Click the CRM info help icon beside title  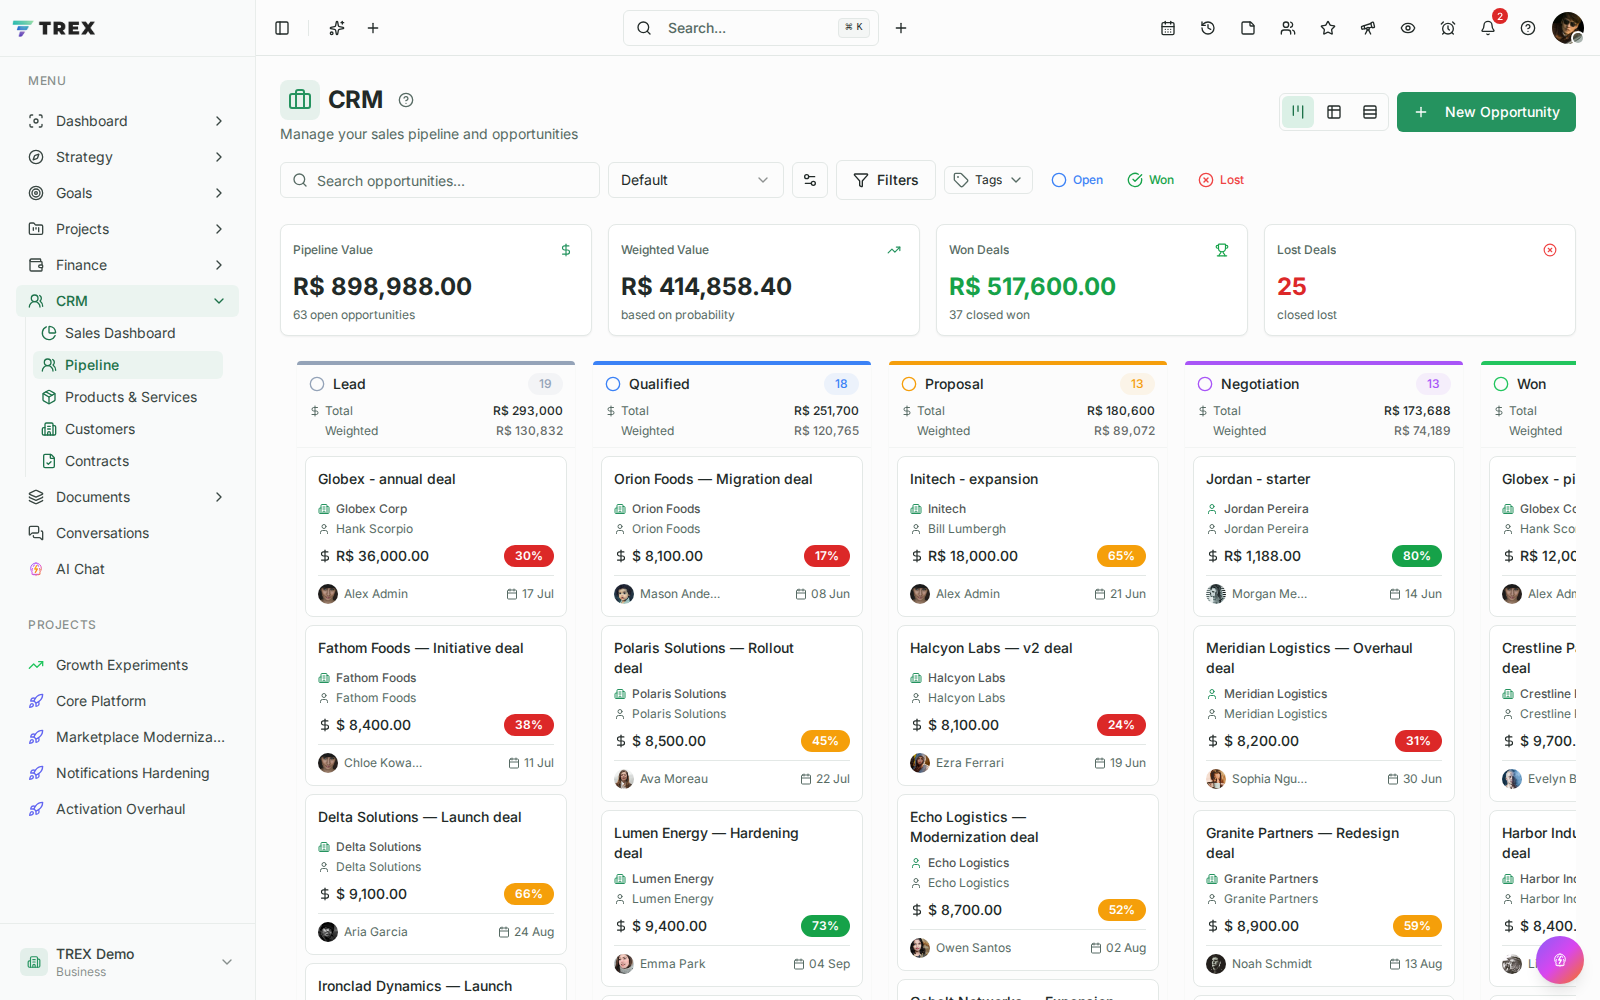pos(406,100)
